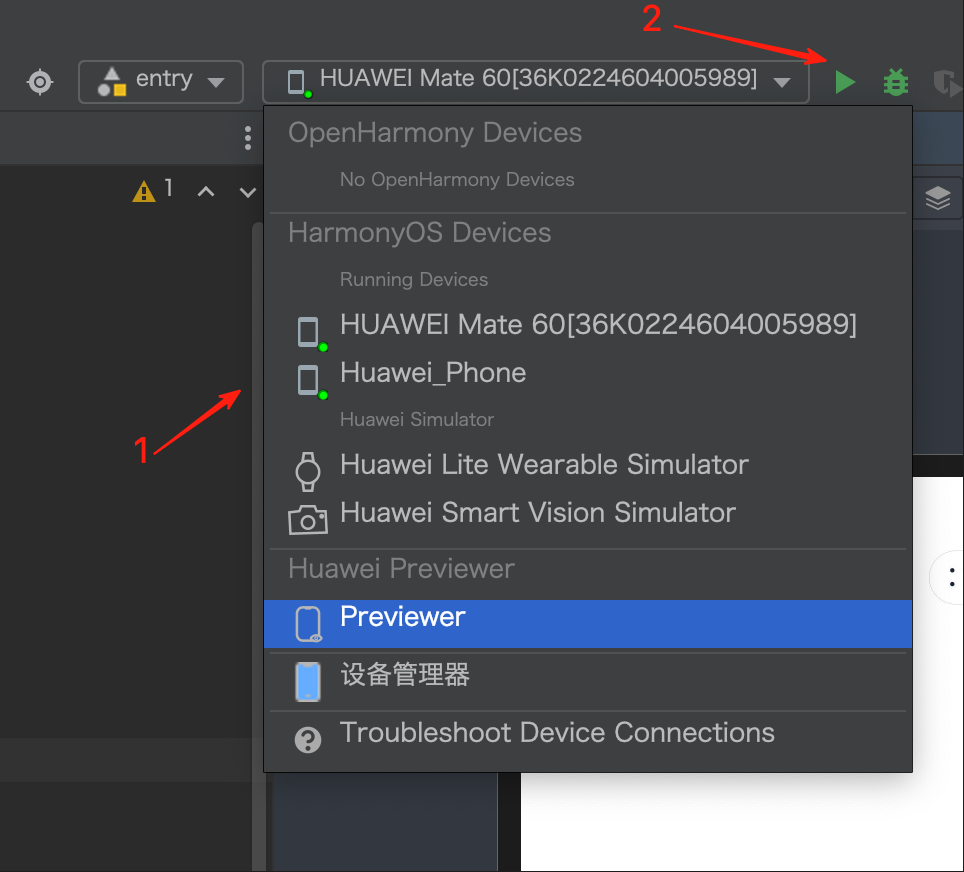Select the Huawei_Phone running device

tap(588, 373)
